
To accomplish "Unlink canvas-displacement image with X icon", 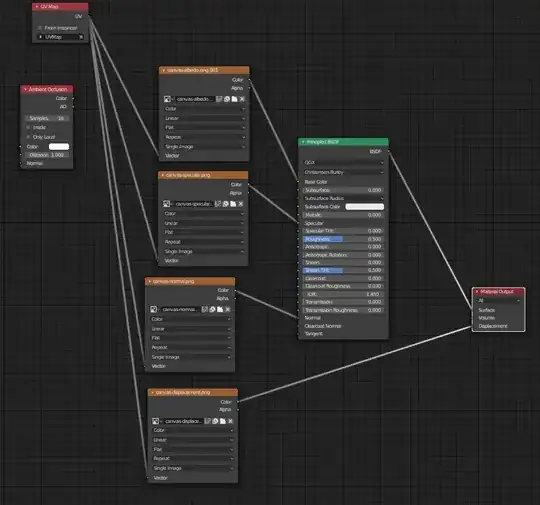I will 230,421.
